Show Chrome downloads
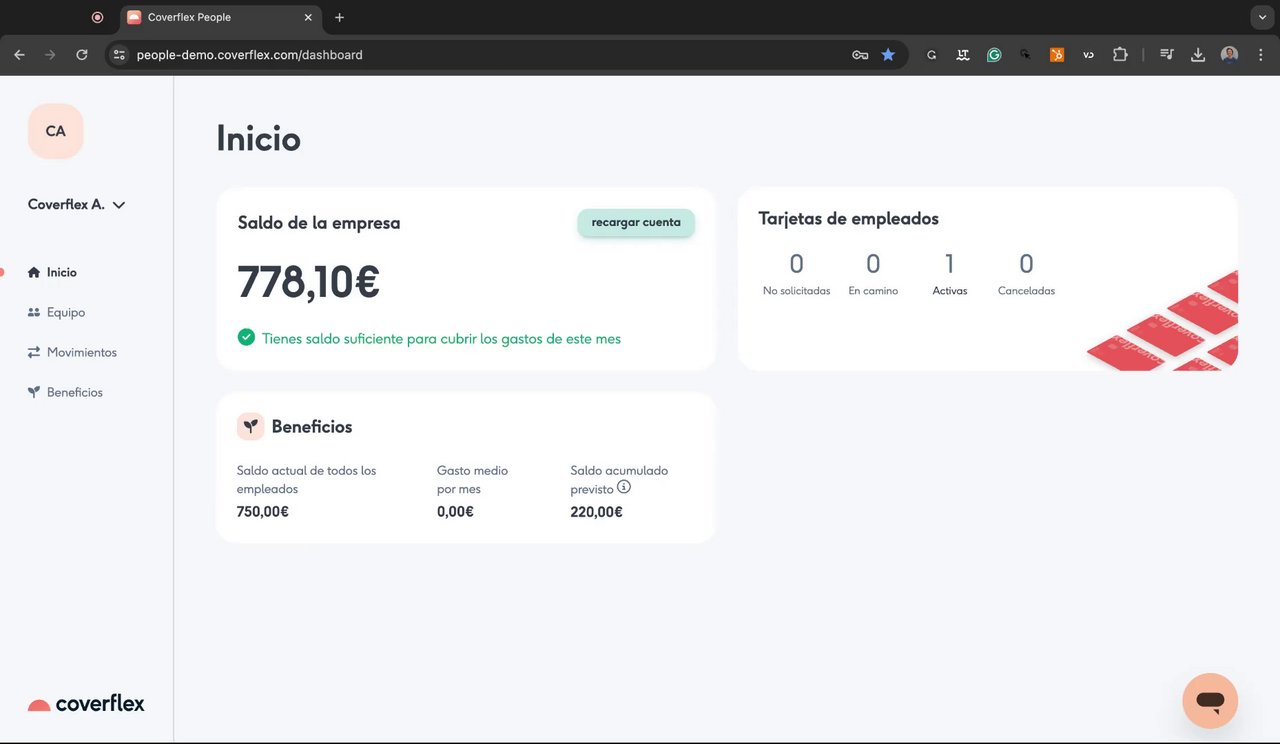 click(x=1198, y=55)
